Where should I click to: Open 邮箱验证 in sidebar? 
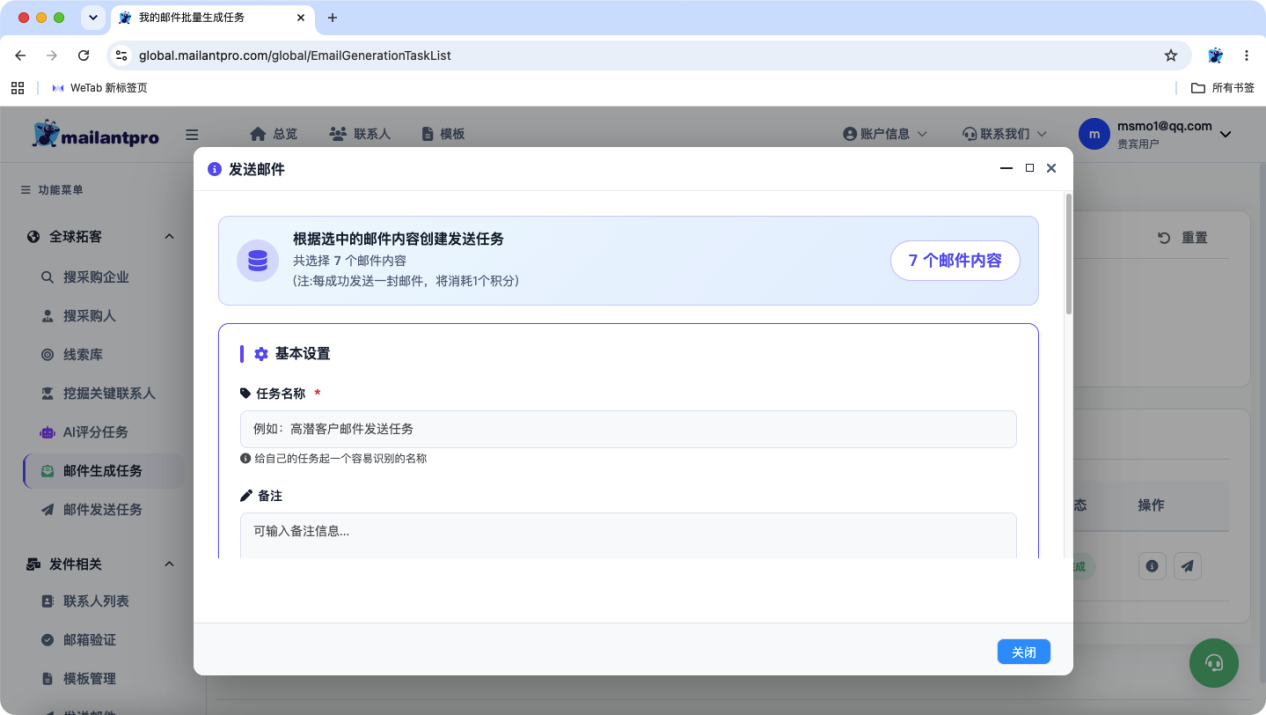pyautogui.click(x=89, y=640)
